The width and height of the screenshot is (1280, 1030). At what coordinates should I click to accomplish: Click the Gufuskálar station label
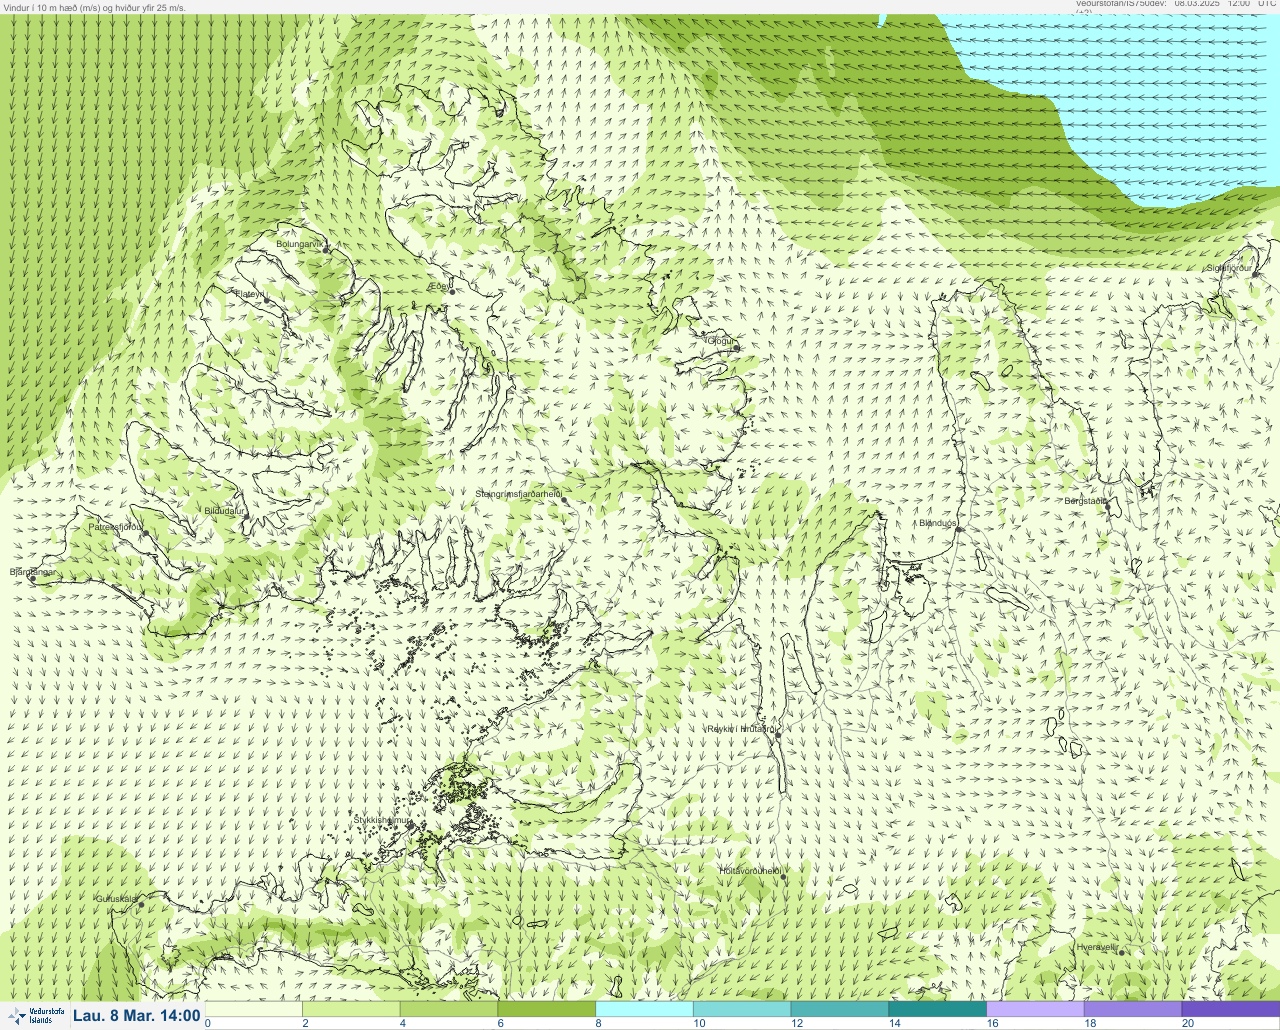[116, 899]
